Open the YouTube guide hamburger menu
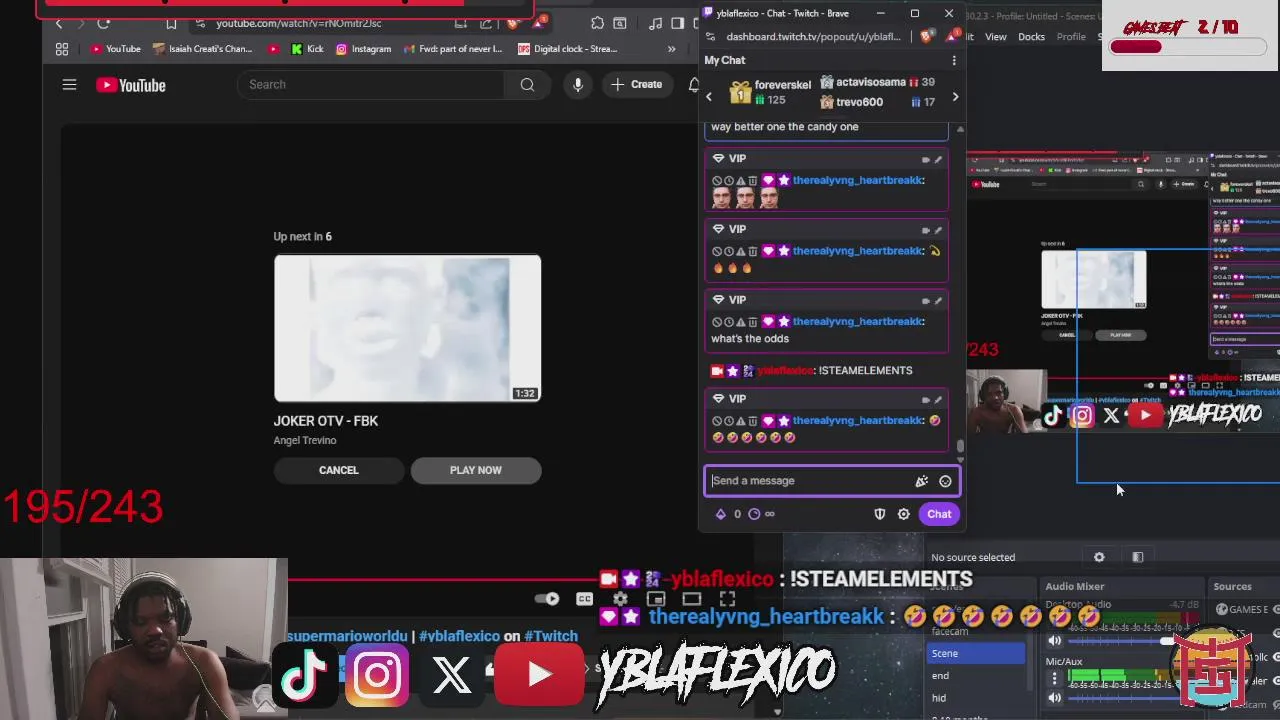The image size is (1280, 720). [69, 85]
